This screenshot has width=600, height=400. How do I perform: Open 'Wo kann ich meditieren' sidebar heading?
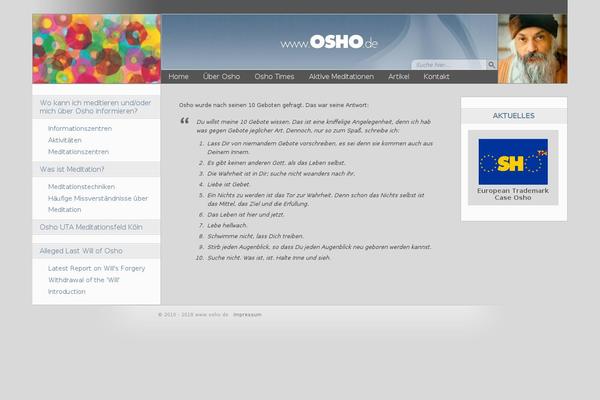(x=95, y=107)
